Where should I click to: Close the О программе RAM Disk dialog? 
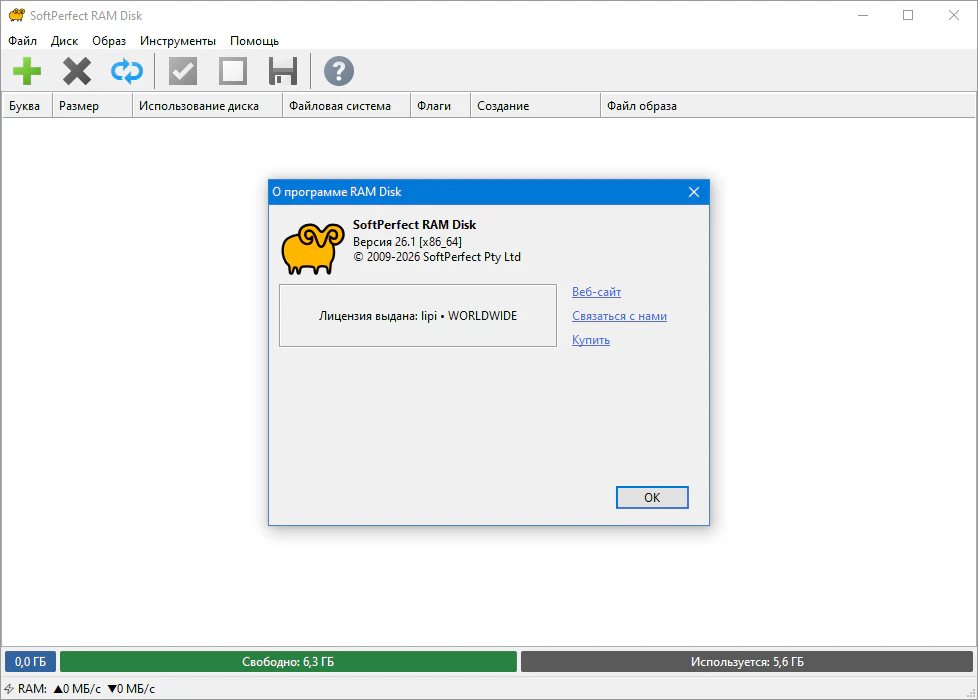coord(694,192)
